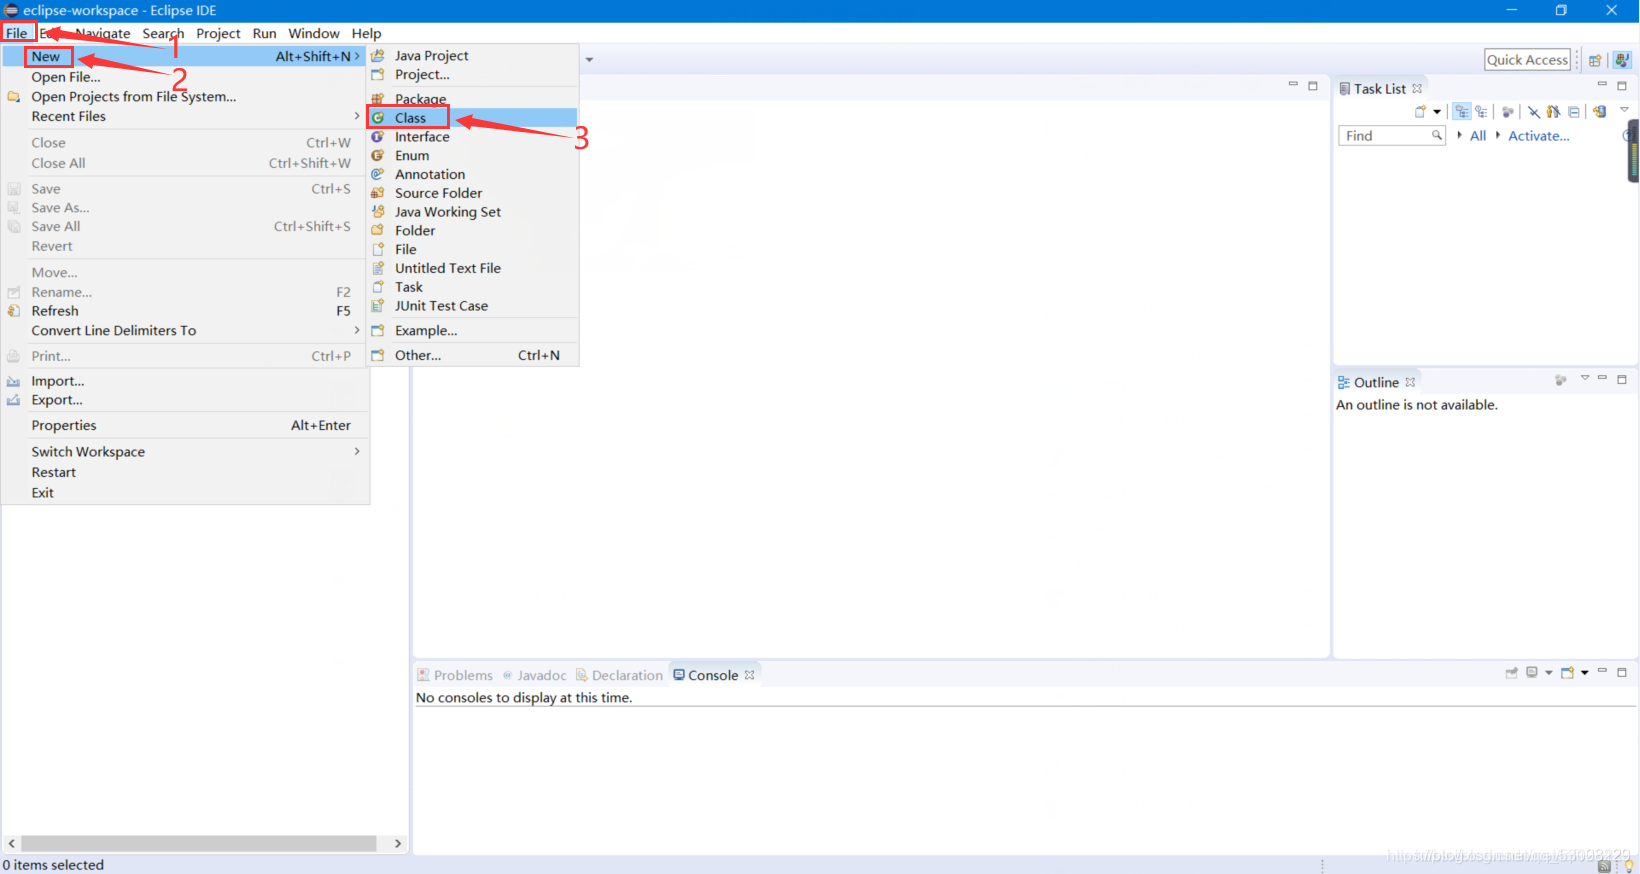Click the Outline focus on active task icon
Viewport: 1640px width, 874px height.
point(1561,380)
